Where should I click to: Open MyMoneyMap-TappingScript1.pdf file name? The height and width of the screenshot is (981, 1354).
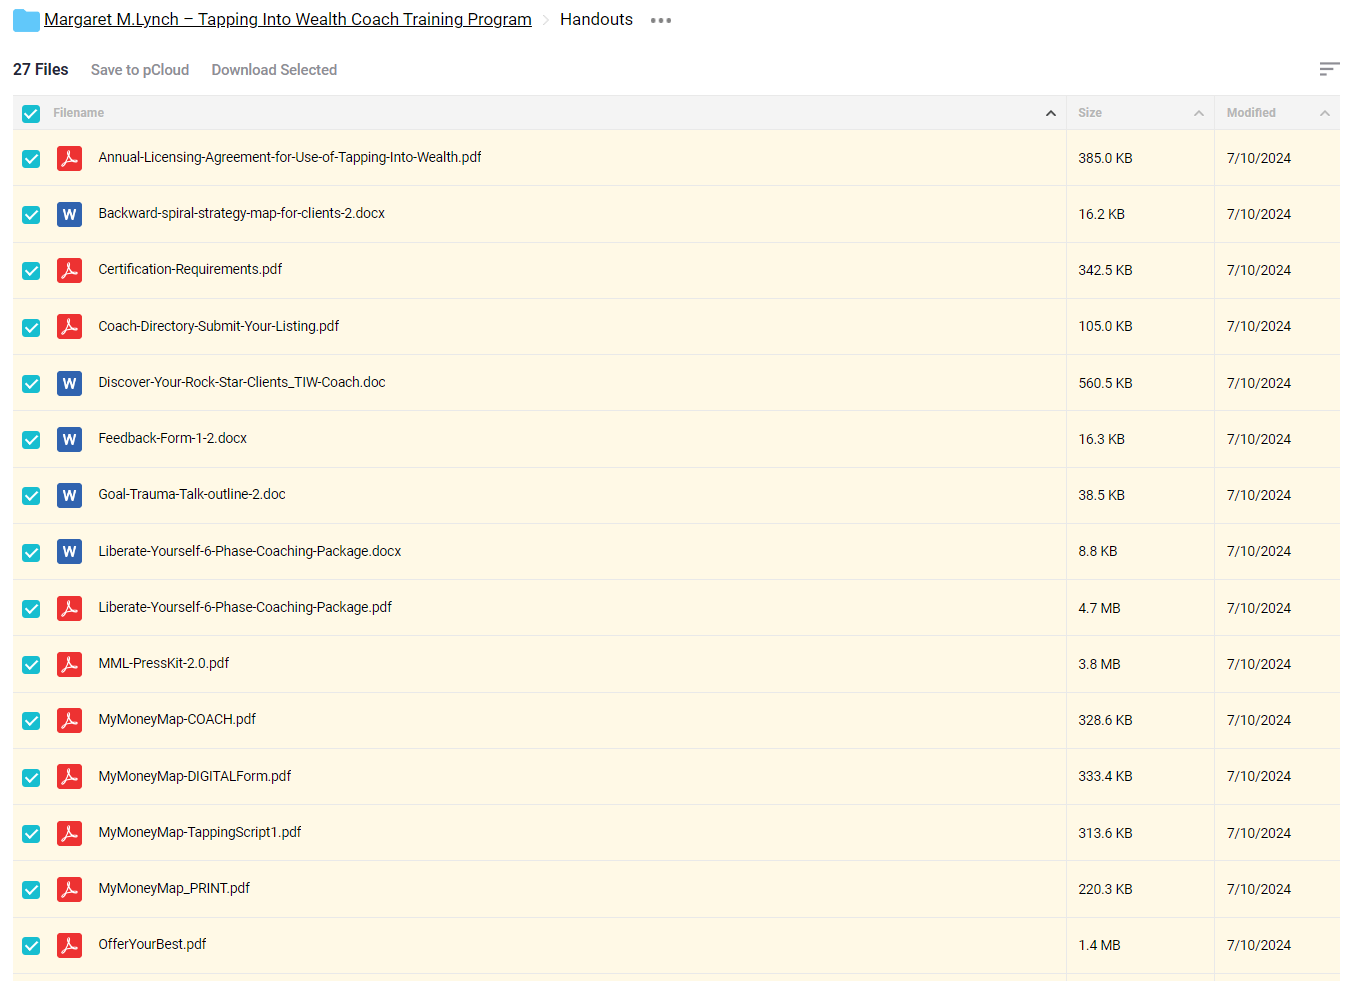(200, 832)
